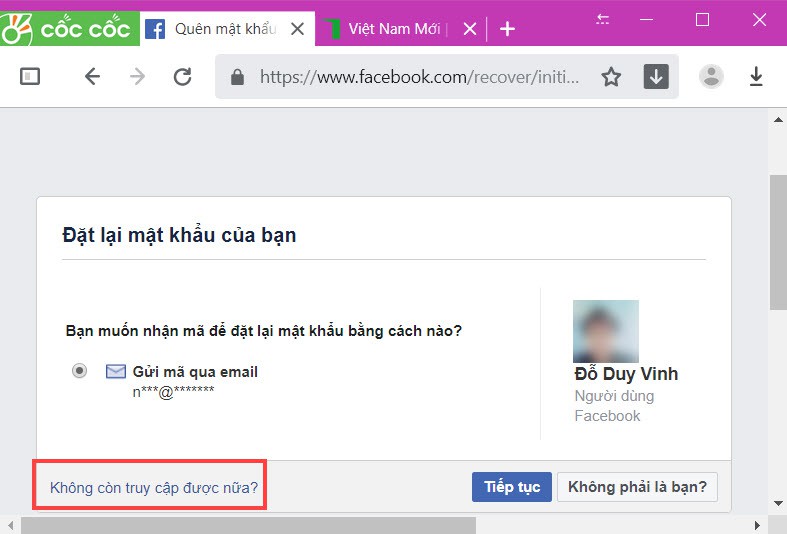Click the name Đỗ Duy Vinh

coord(626,374)
